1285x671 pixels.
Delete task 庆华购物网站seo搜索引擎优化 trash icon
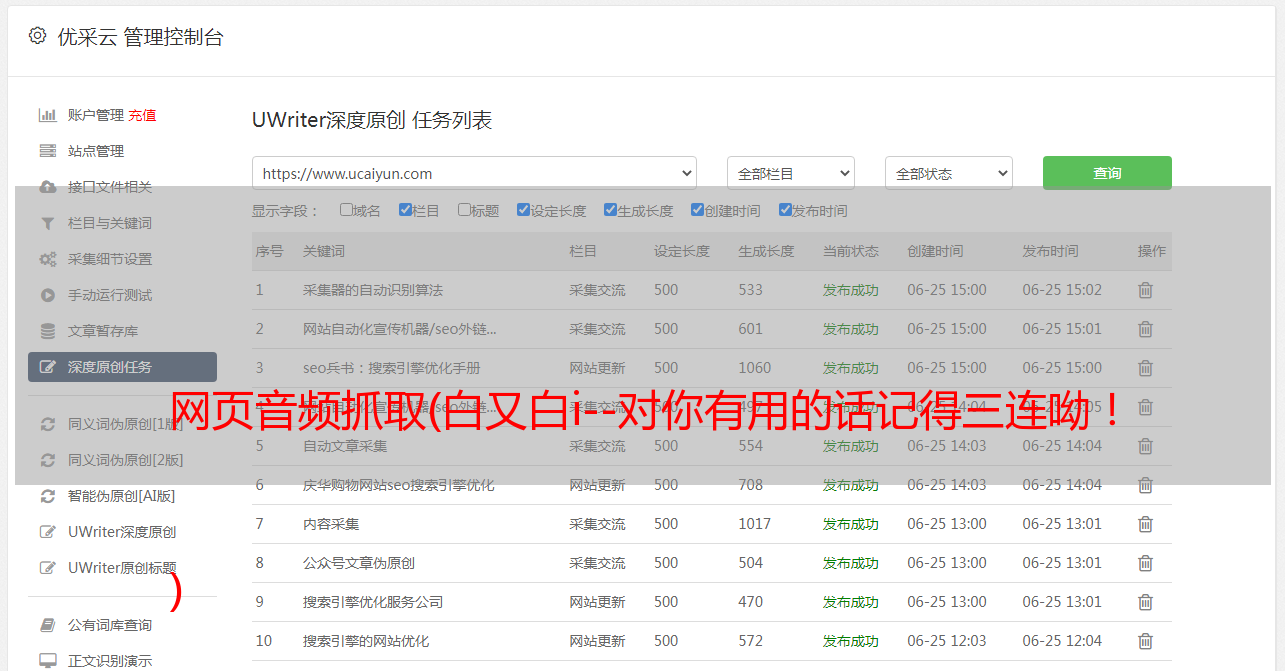pos(1145,485)
